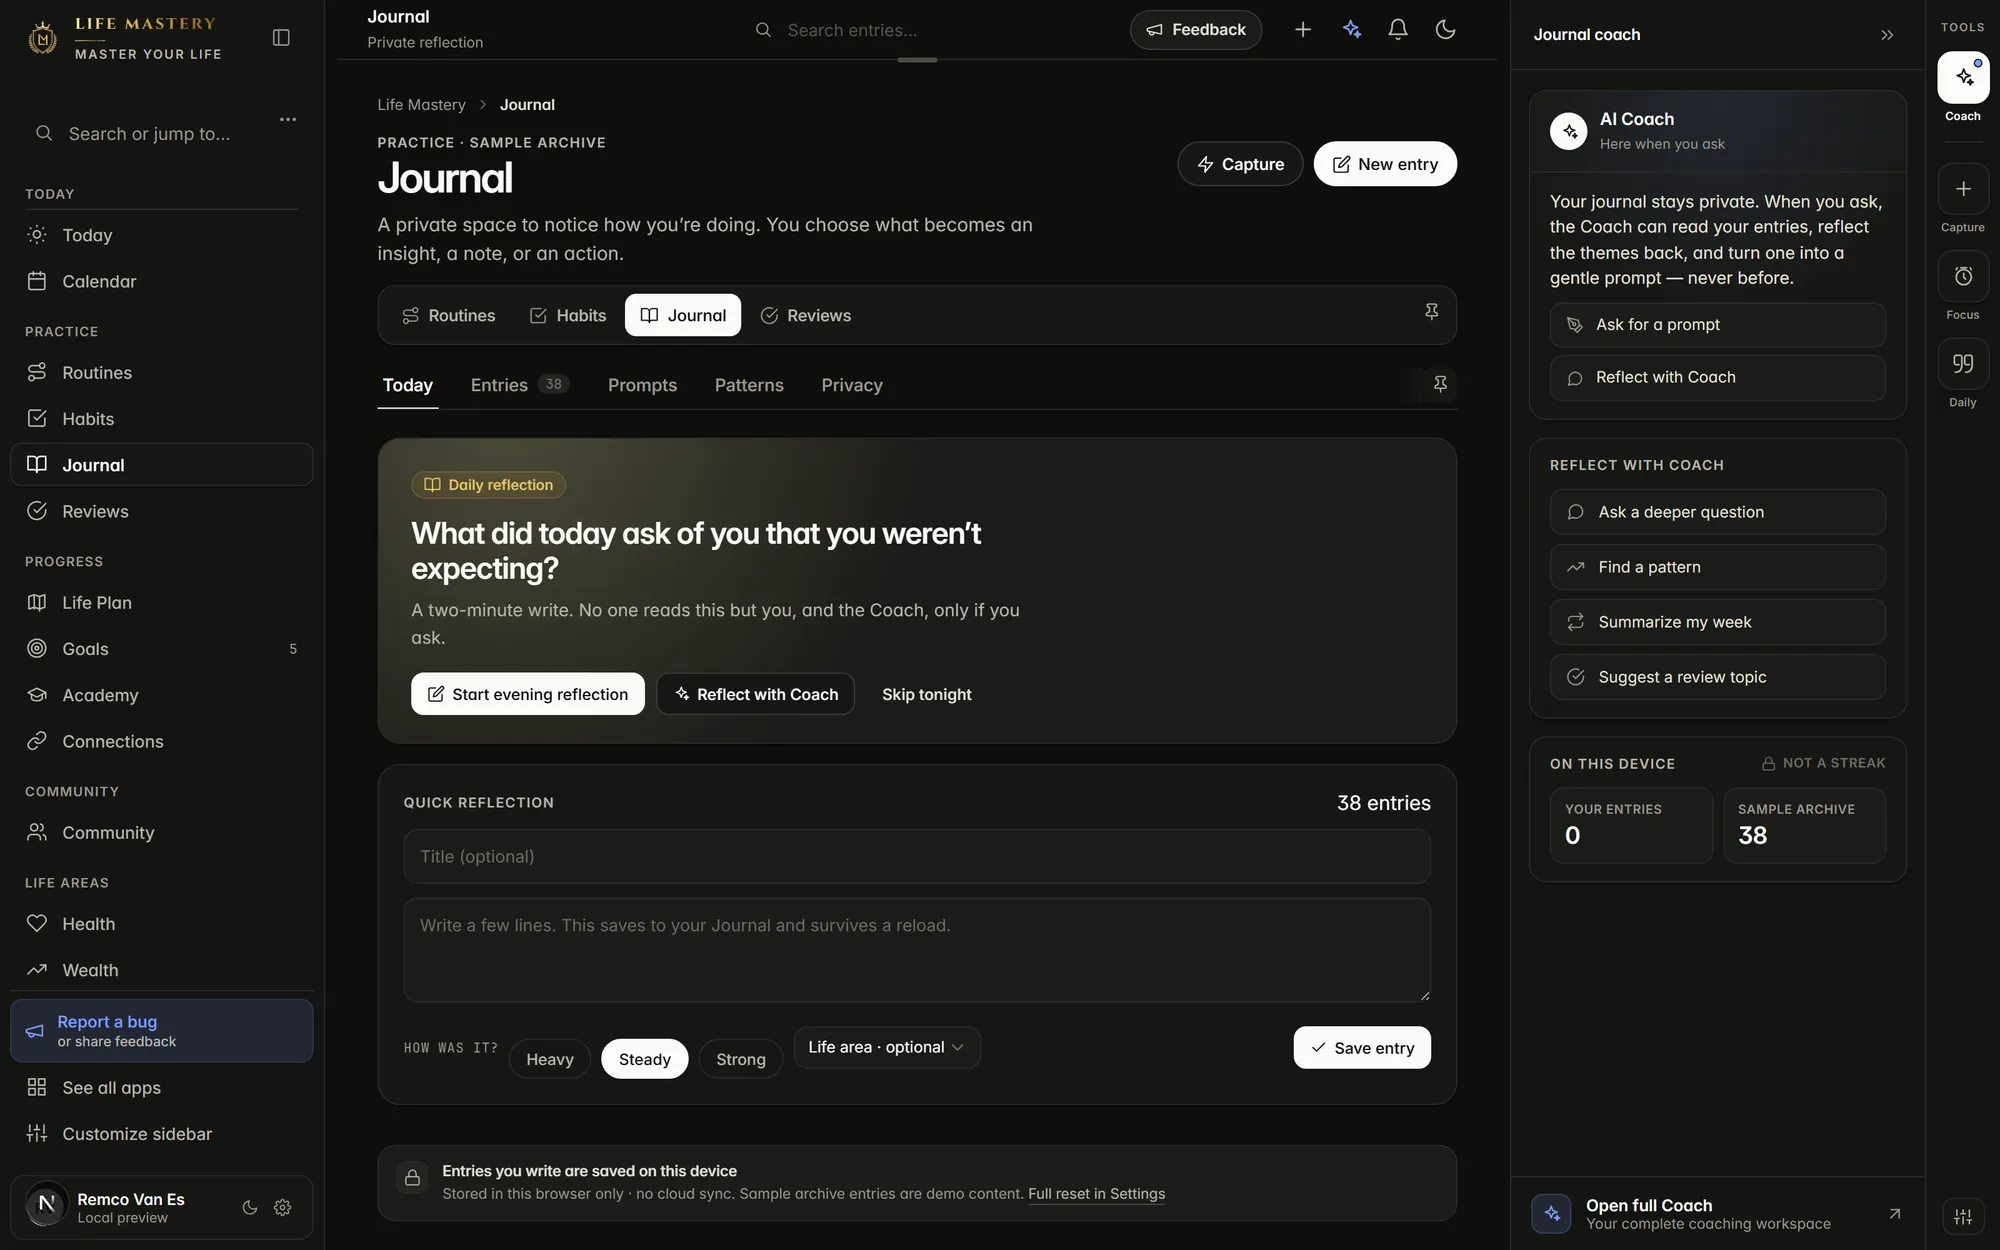Open the Entries tab
This screenshot has height=1250, width=2000.
click(x=520, y=385)
